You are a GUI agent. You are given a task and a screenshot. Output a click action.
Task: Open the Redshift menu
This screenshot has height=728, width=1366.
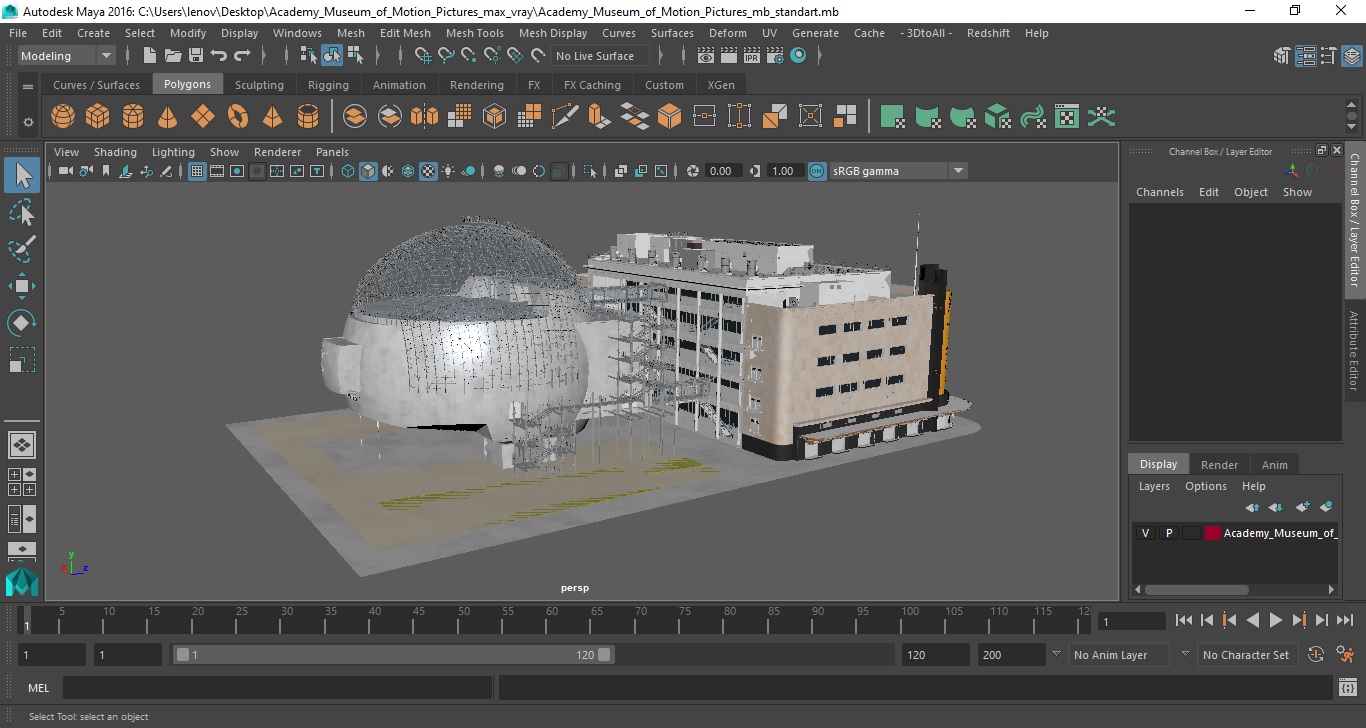pyautogui.click(x=988, y=33)
